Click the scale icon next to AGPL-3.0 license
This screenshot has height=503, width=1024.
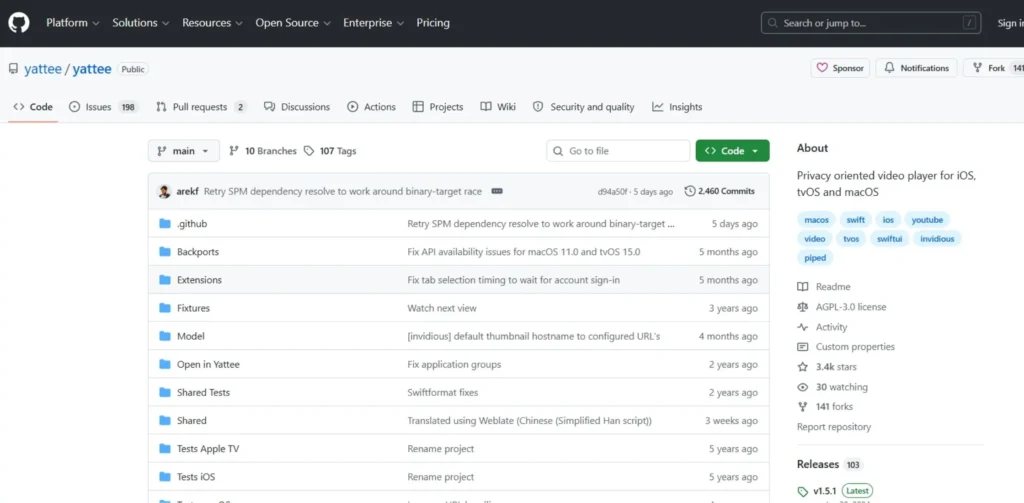click(803, 306)
